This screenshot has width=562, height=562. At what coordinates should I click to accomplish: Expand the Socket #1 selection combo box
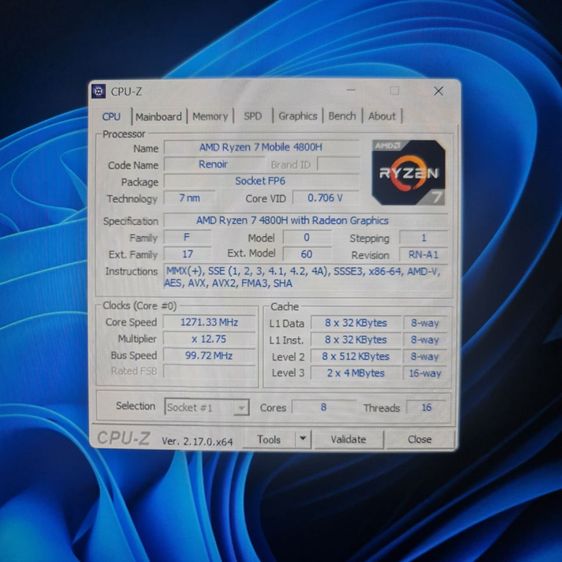tap(207, 407)
